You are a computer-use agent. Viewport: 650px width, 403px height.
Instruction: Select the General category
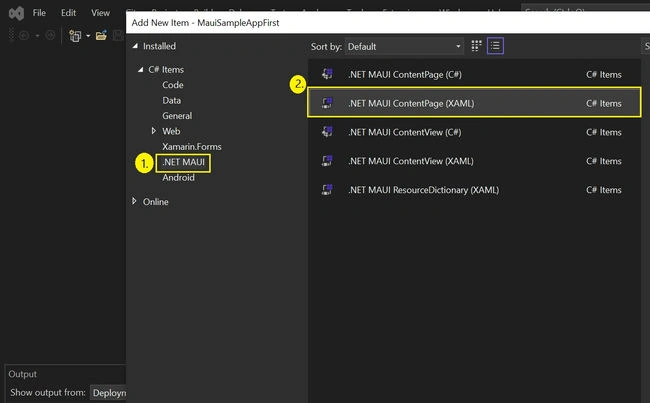pos(177,116)
